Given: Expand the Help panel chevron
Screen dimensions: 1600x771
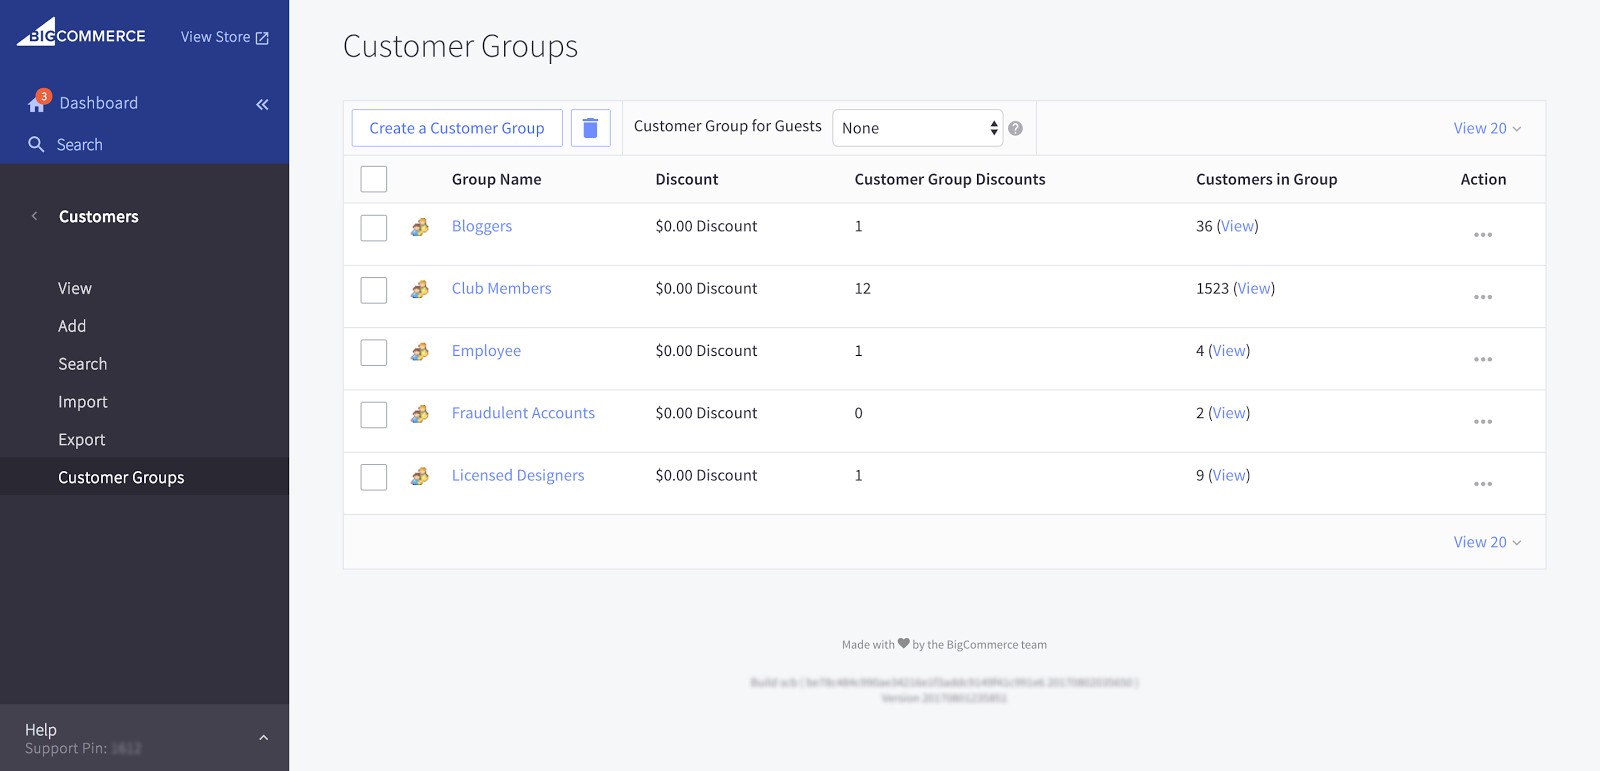Looking at the screenshot, I should (x=263, y=738).
